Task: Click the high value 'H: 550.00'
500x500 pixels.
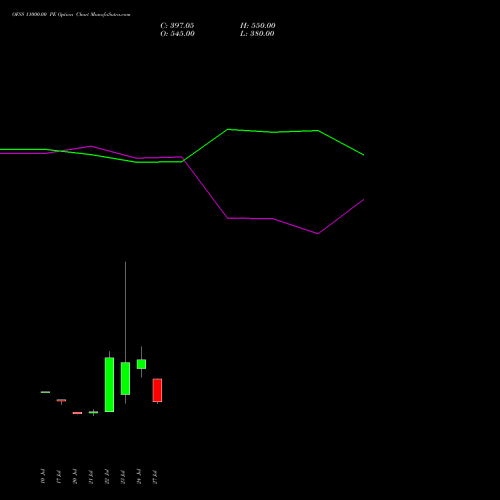Action: 258,26
